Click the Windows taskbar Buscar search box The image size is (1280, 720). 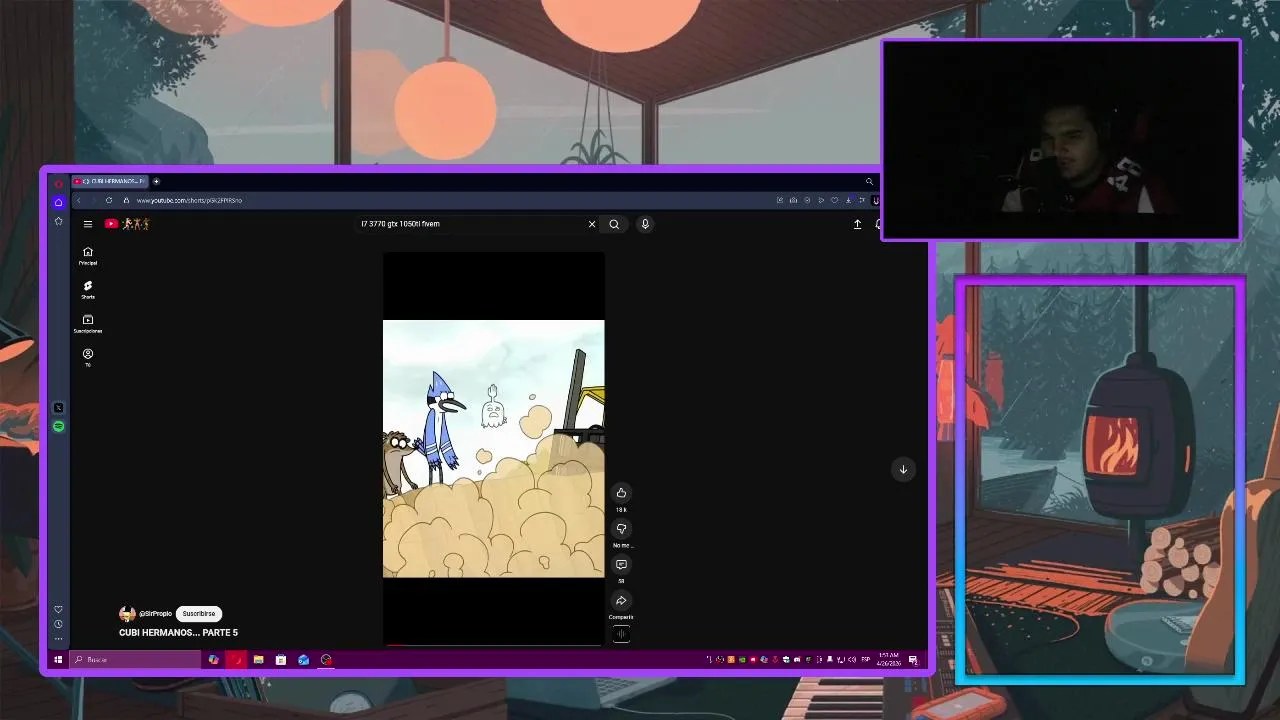[135, 660]
